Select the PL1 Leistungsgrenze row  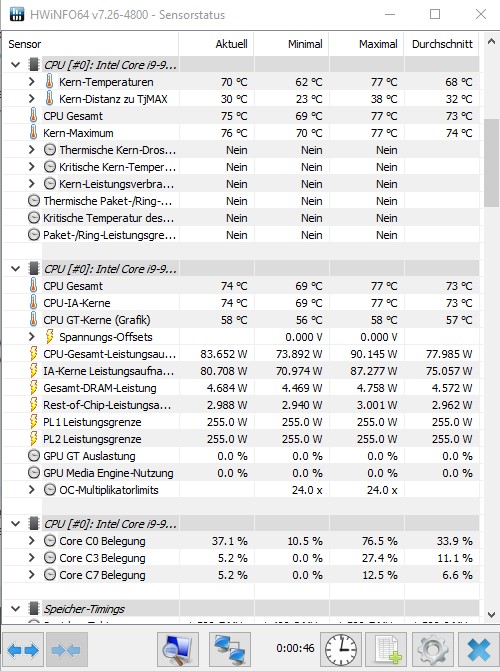coord(241,422)
